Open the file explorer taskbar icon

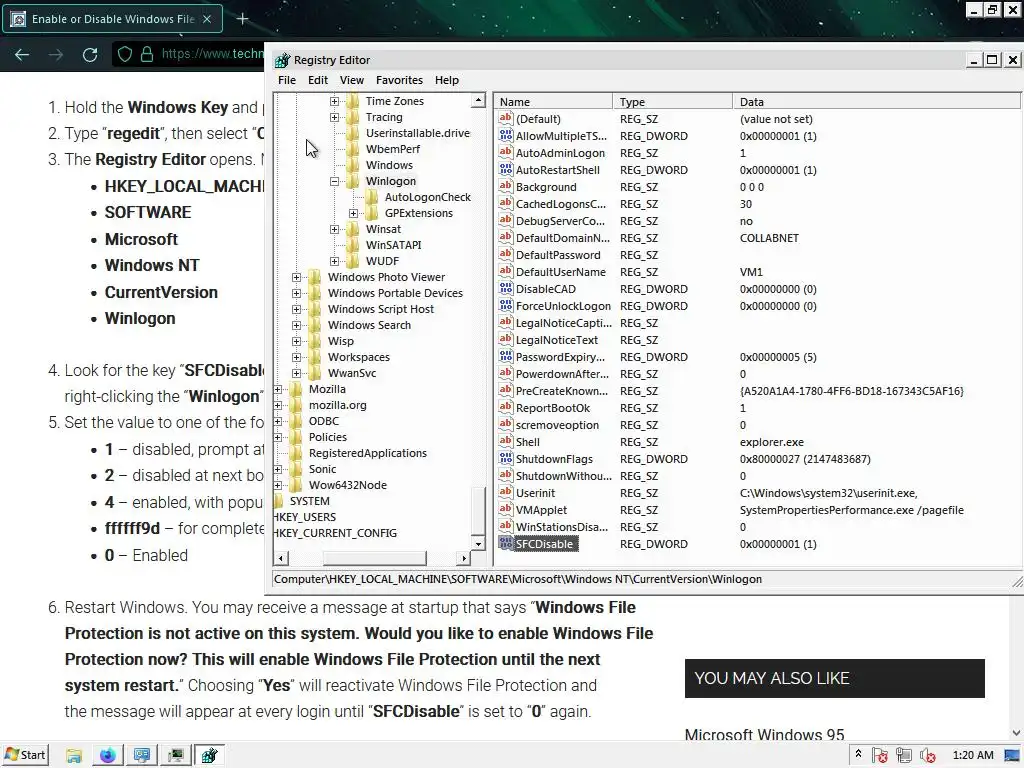(74, 756)
